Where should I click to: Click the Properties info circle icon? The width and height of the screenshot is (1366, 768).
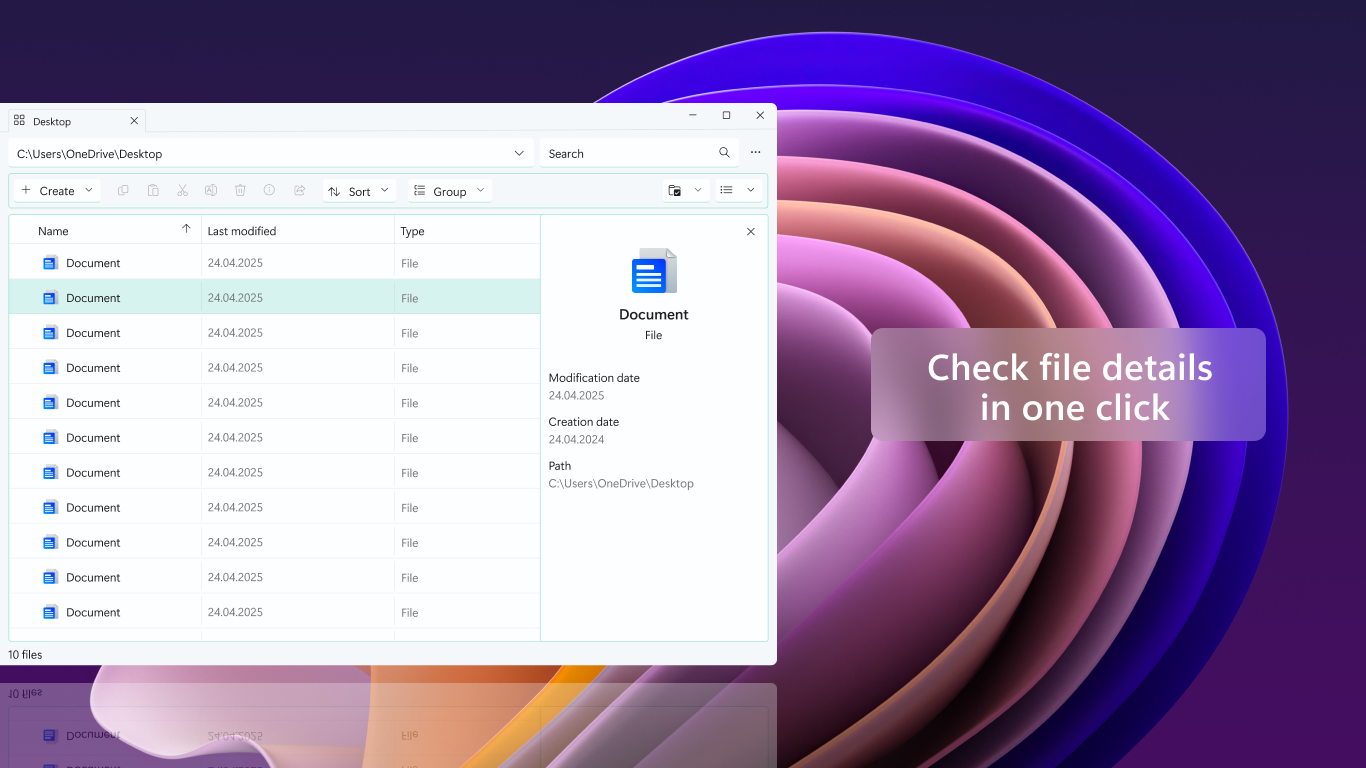click(x=269, y=190)
